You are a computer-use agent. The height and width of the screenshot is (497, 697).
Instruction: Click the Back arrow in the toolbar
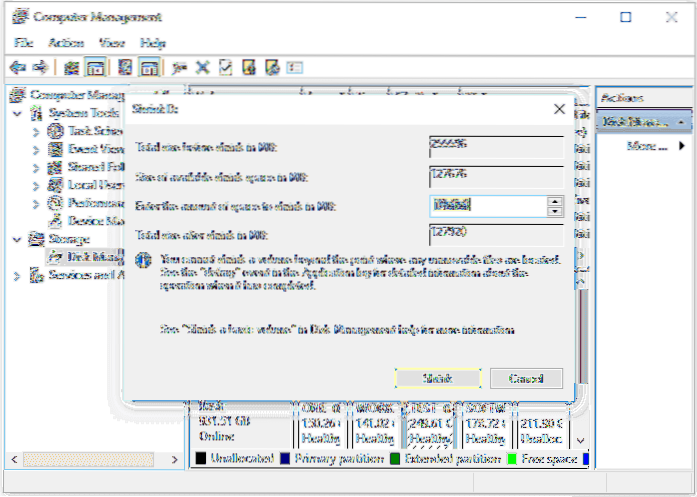17,67
